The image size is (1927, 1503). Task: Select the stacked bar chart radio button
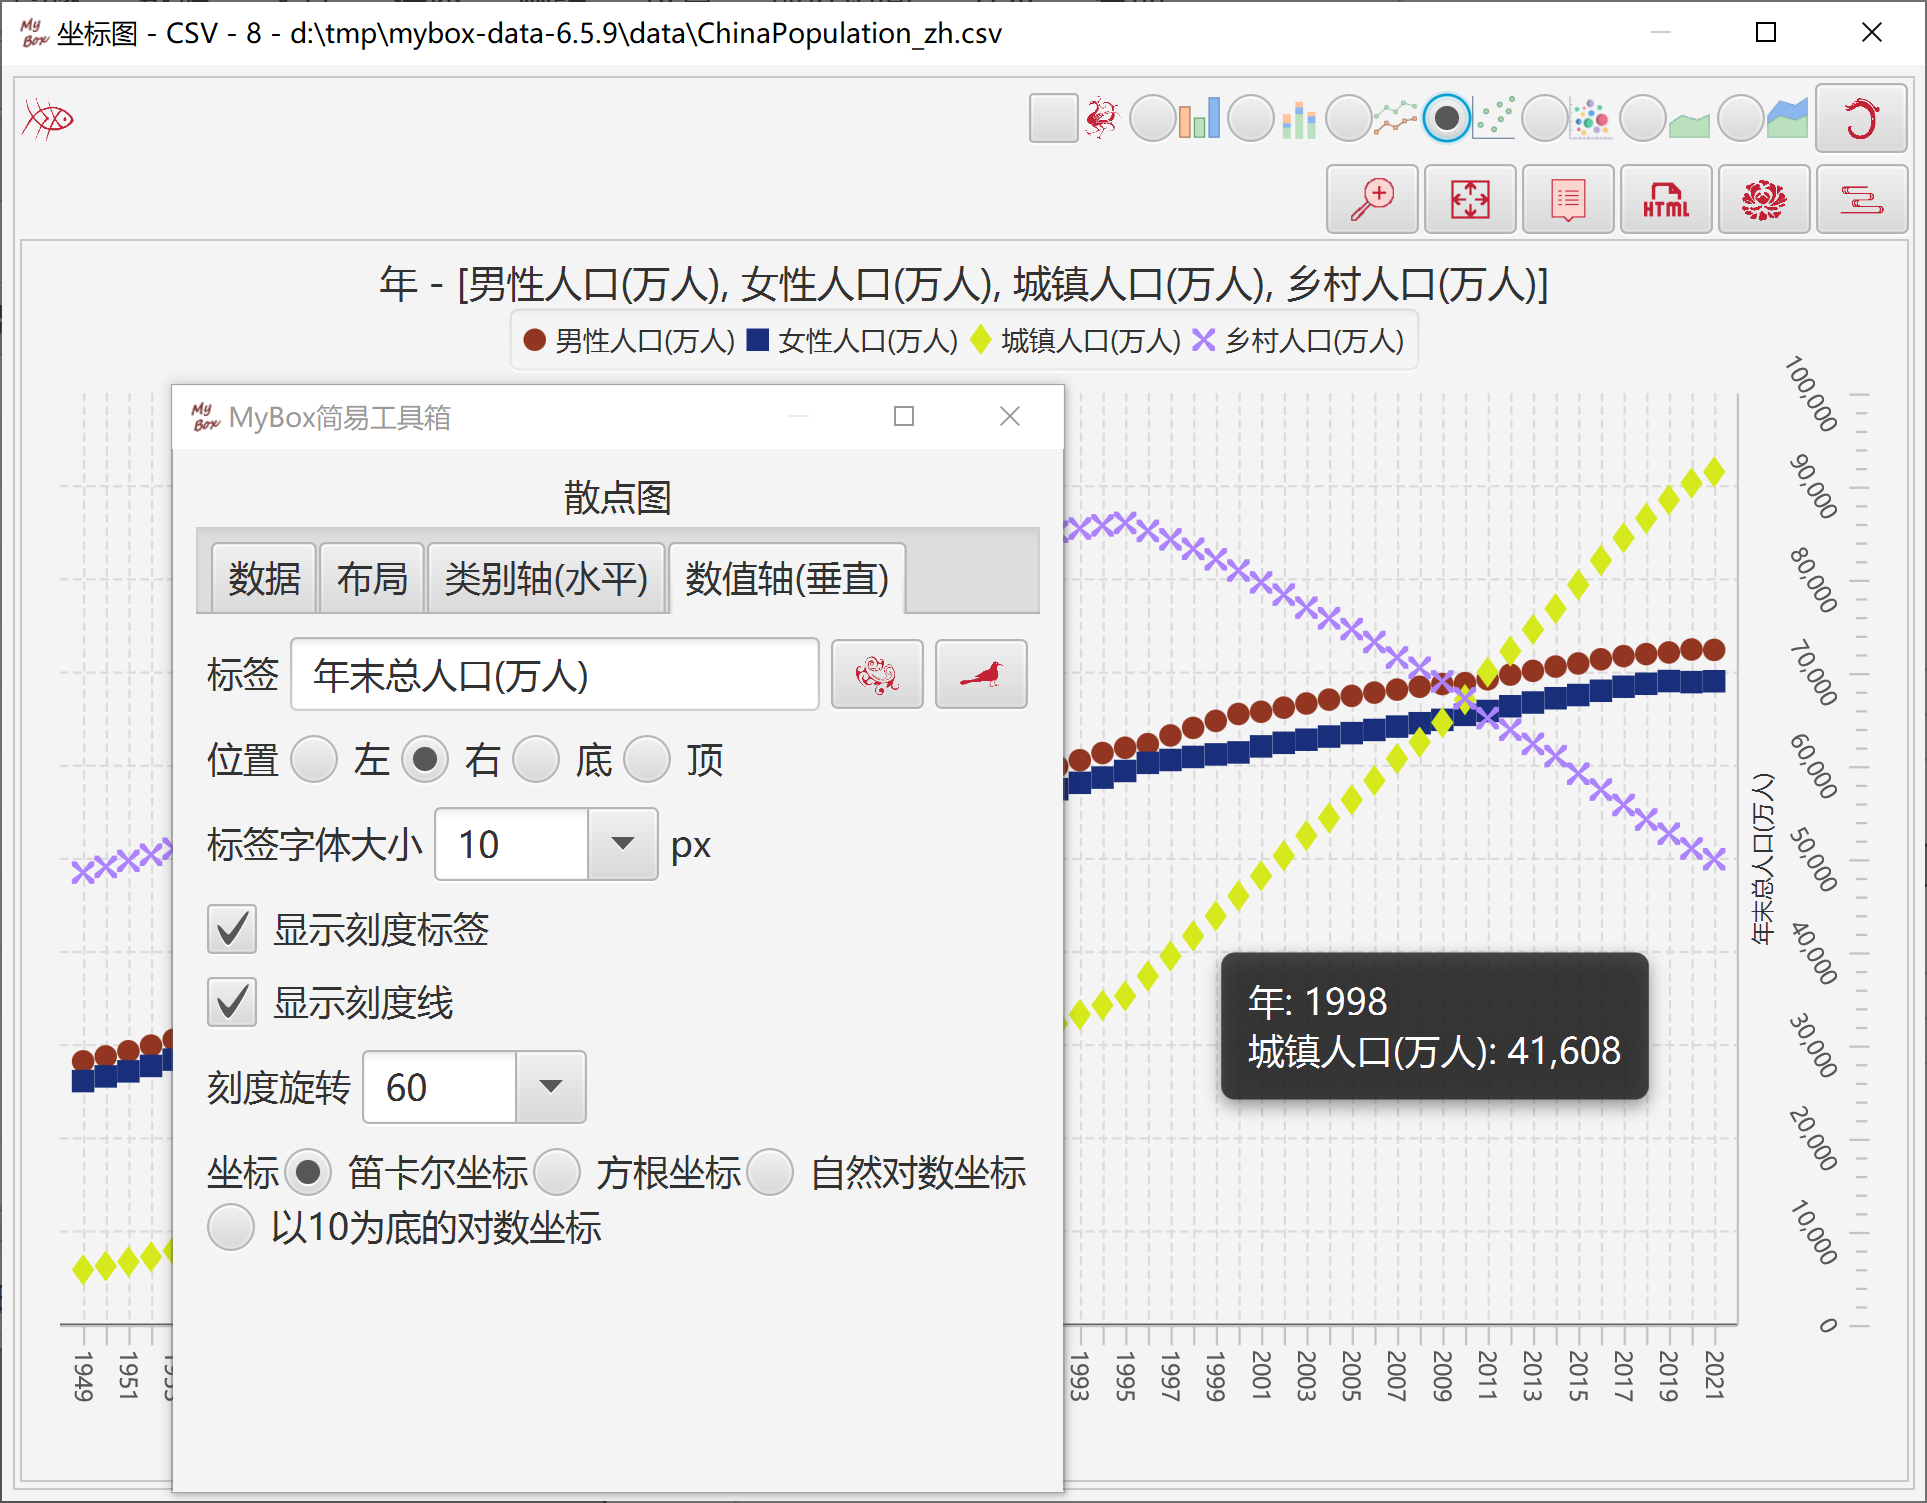point(1251,118)
